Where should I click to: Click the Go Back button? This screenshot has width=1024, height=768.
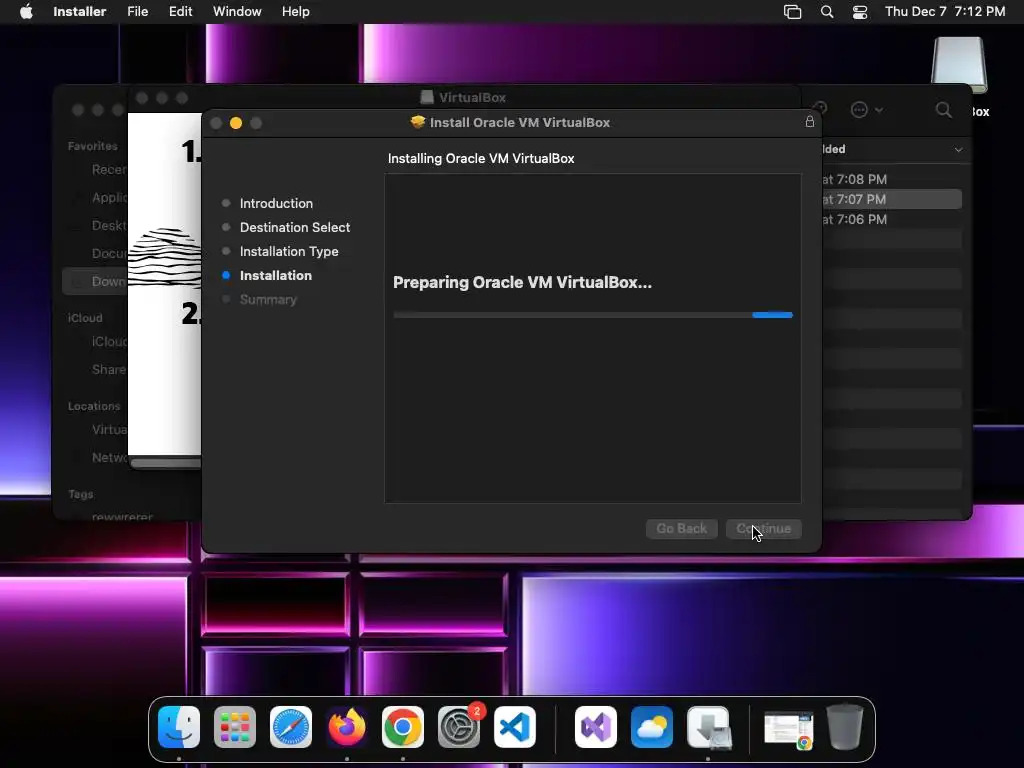click(x=681, y=528)
